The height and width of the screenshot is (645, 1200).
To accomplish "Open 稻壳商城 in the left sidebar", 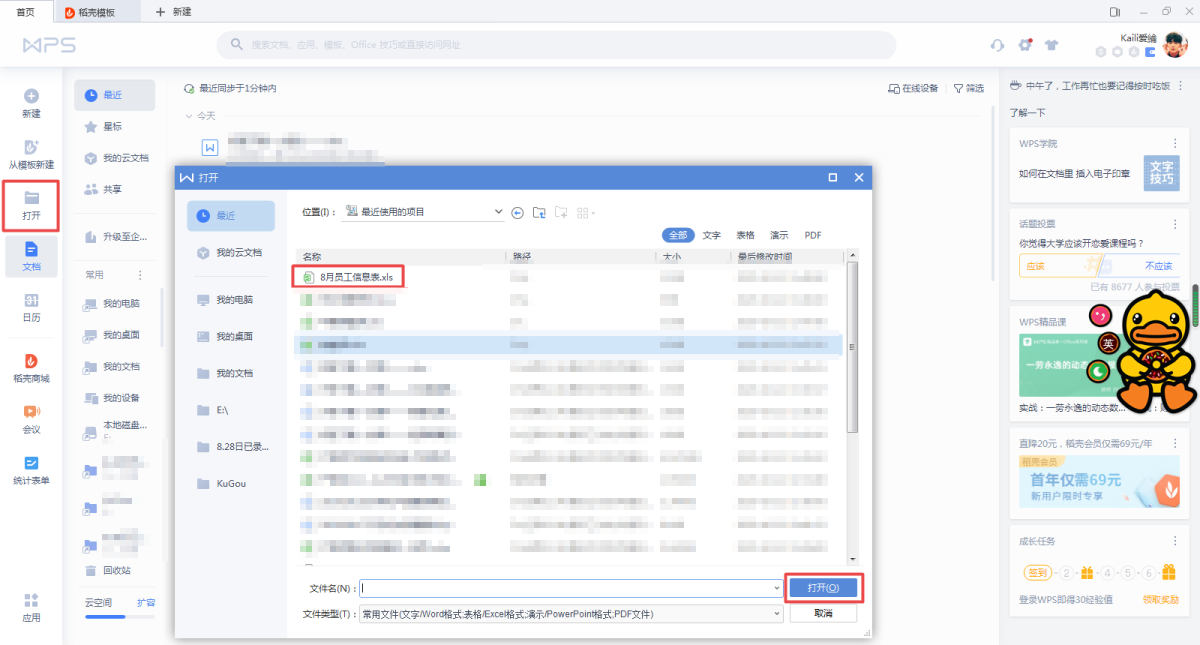I will pos(31,367).
